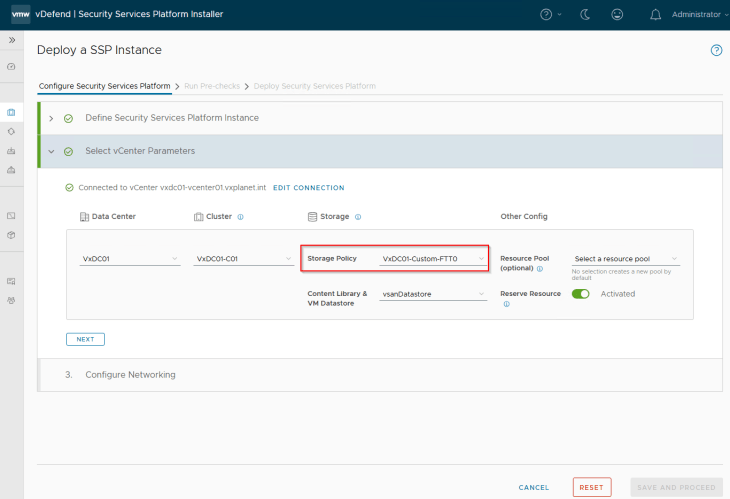Expand Define Security Services Platform Instance section
Viewport: 730px width, 499px height.
(51, 118)
